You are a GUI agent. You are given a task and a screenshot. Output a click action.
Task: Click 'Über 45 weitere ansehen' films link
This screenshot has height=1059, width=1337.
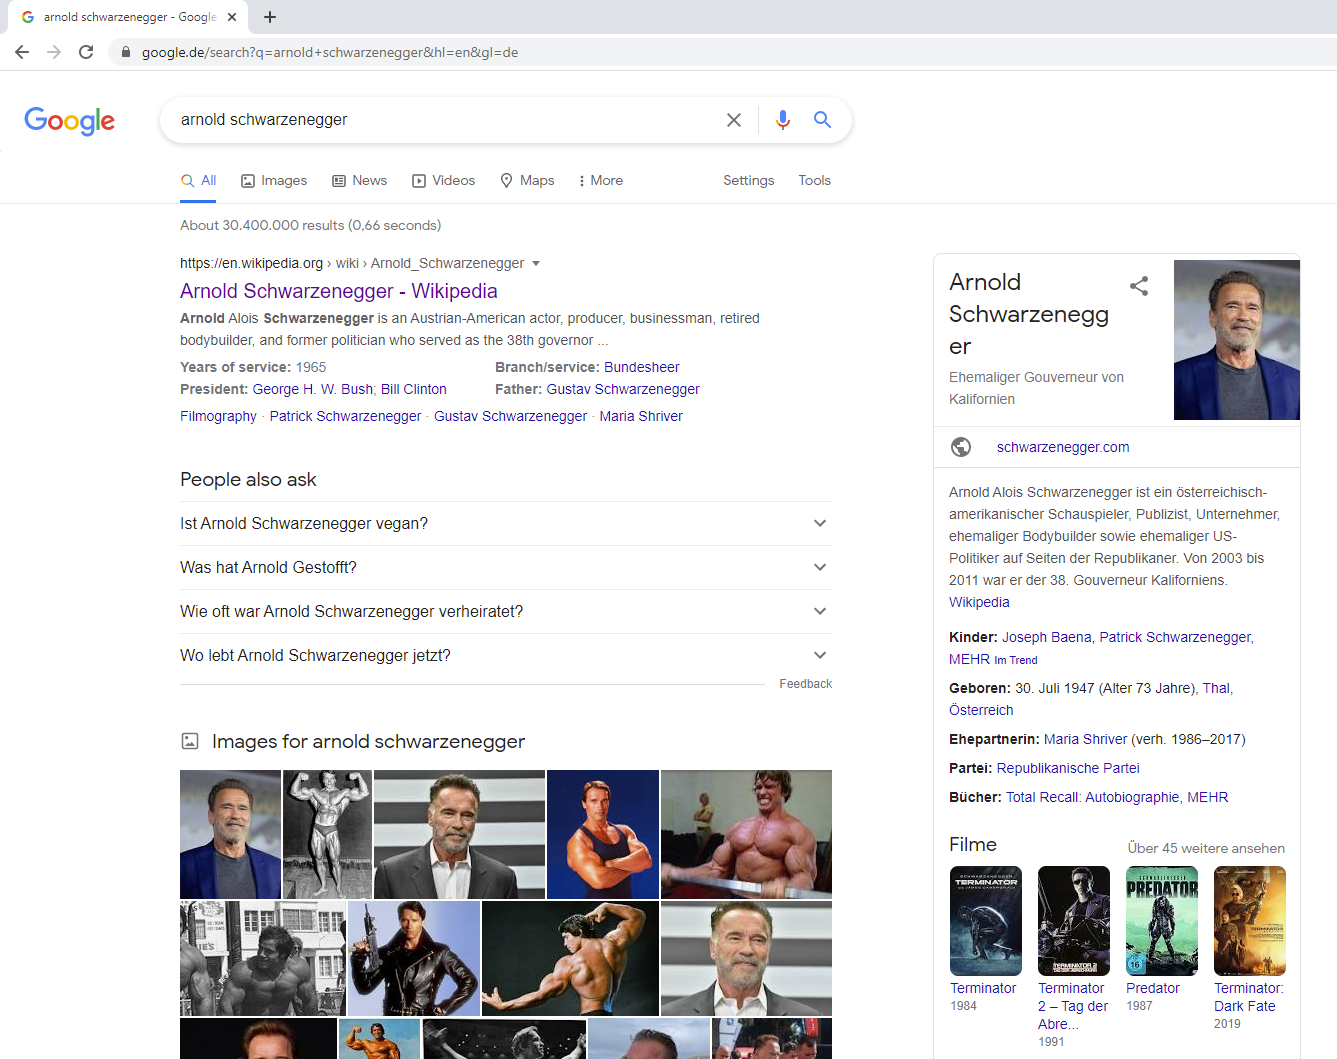coord(1206,848)
